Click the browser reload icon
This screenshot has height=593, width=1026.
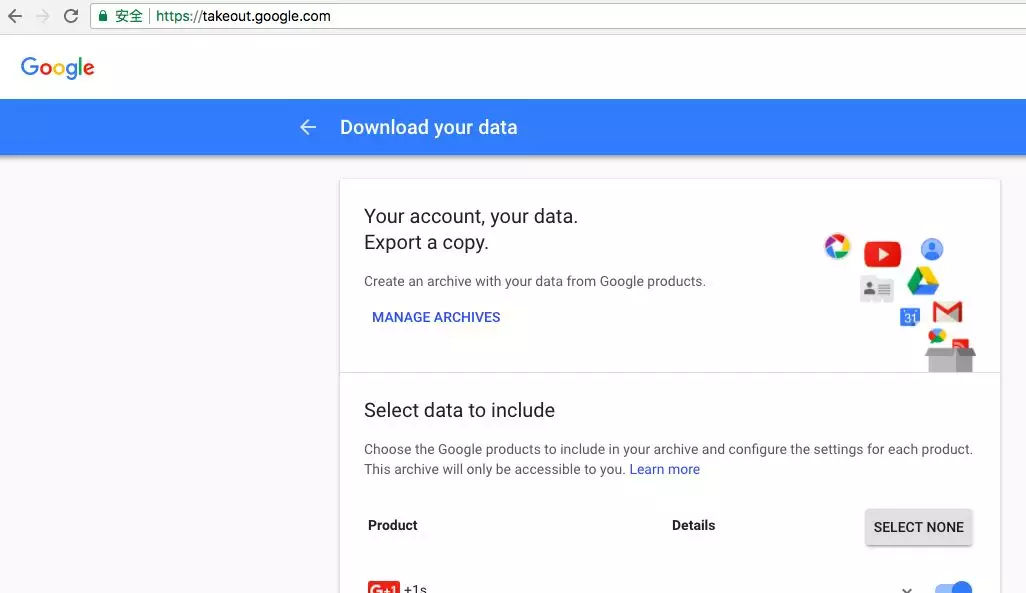pos(71,16)
